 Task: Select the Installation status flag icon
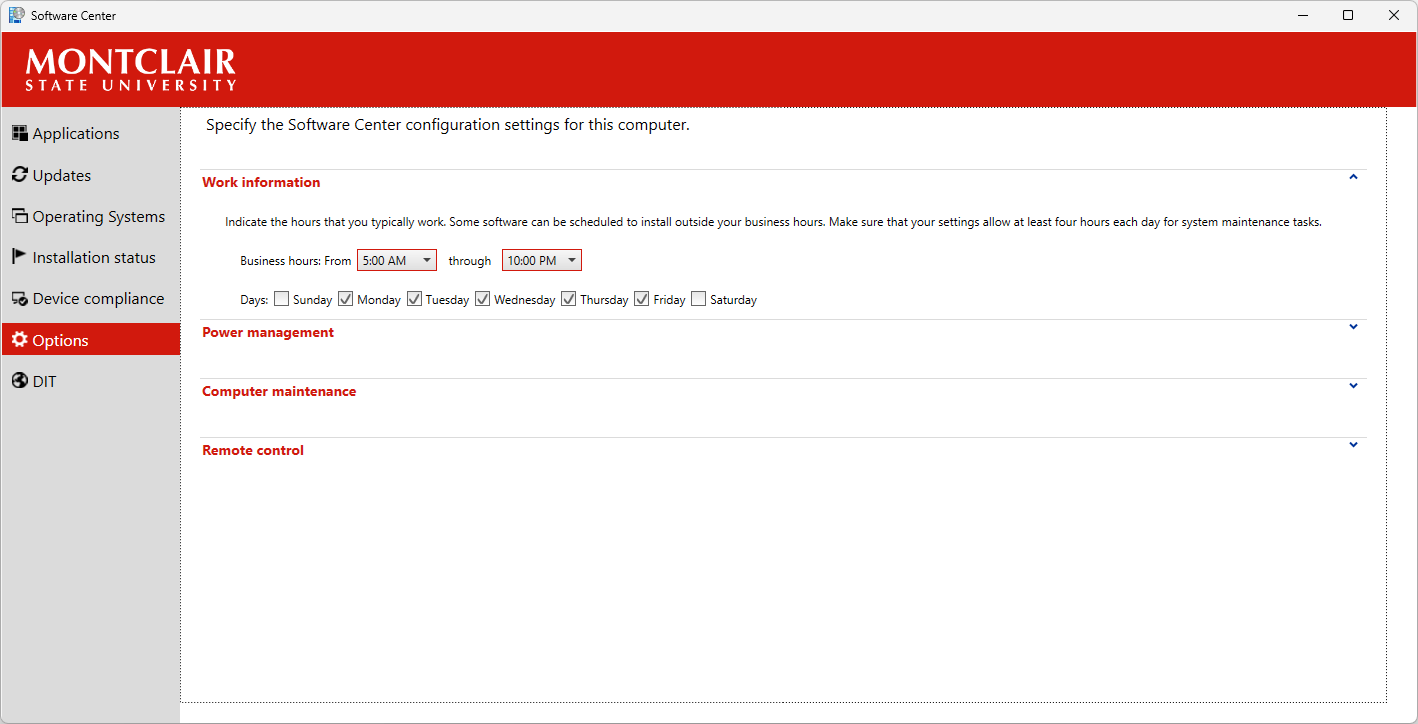(x=19, y=256)
